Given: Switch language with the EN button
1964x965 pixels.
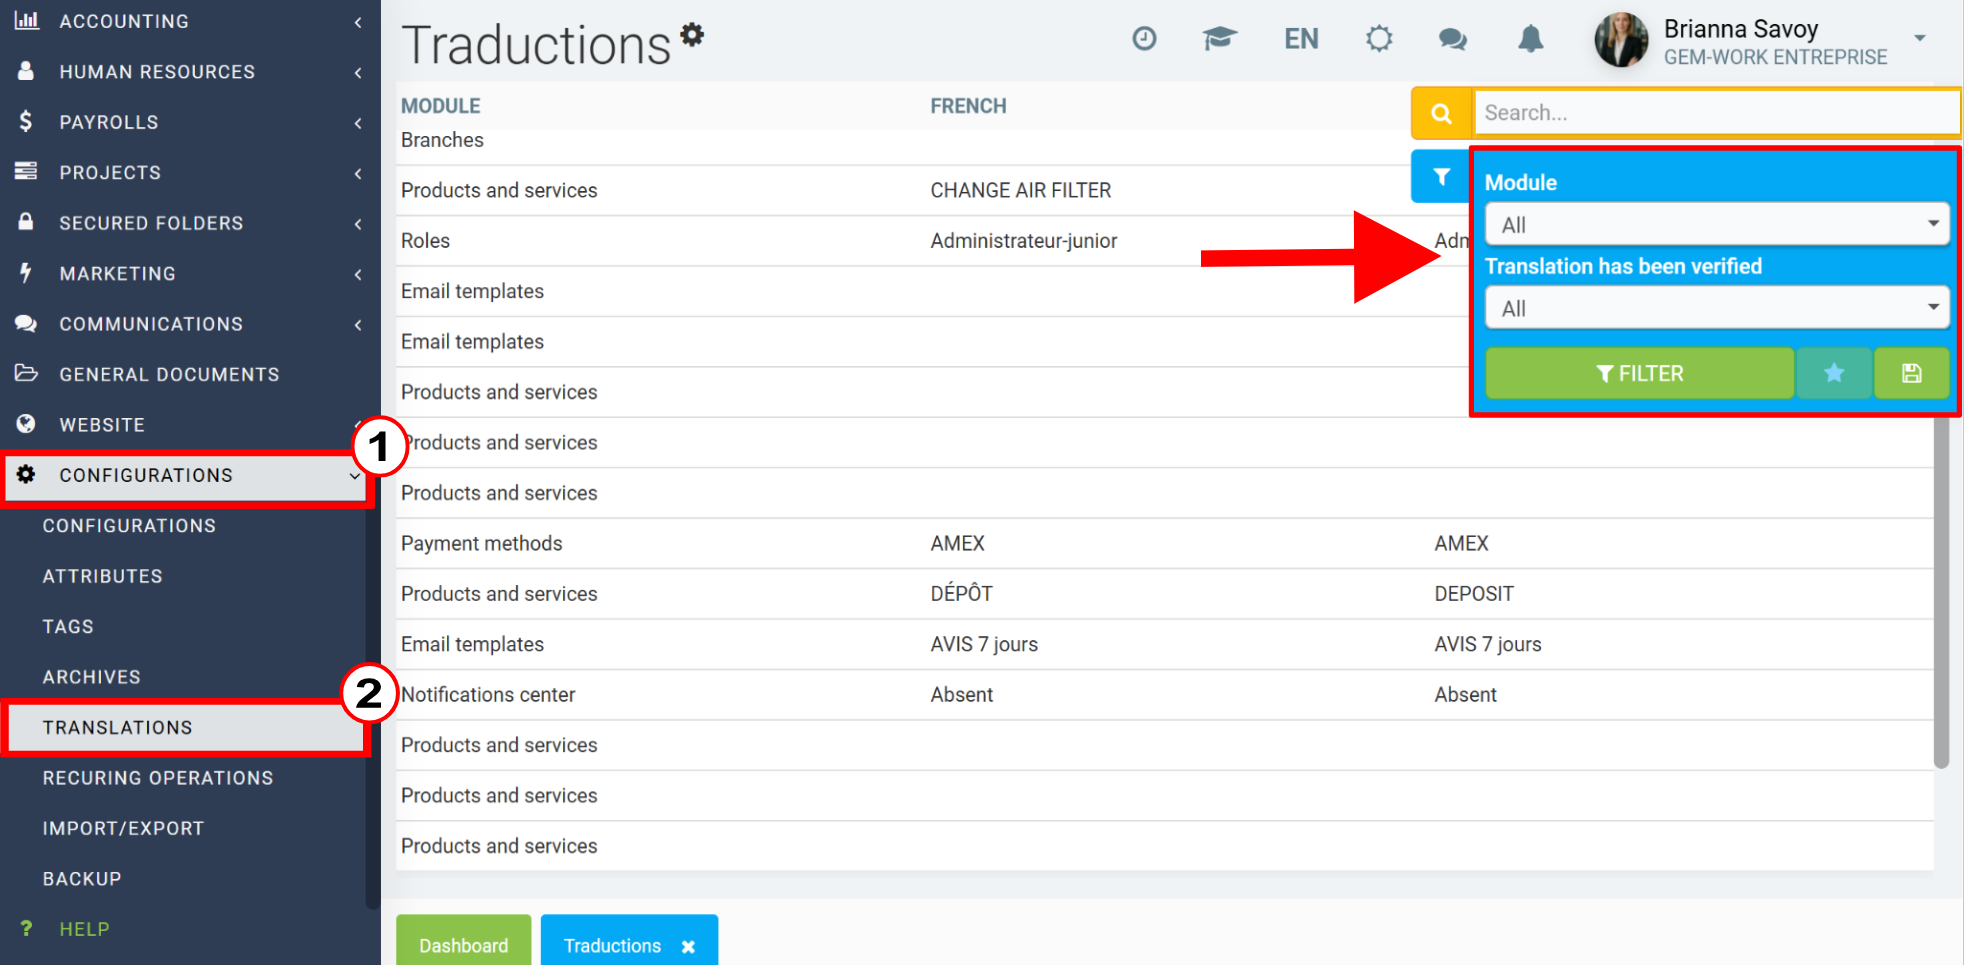Looking at the screenshot, I should pos(1301,39).
